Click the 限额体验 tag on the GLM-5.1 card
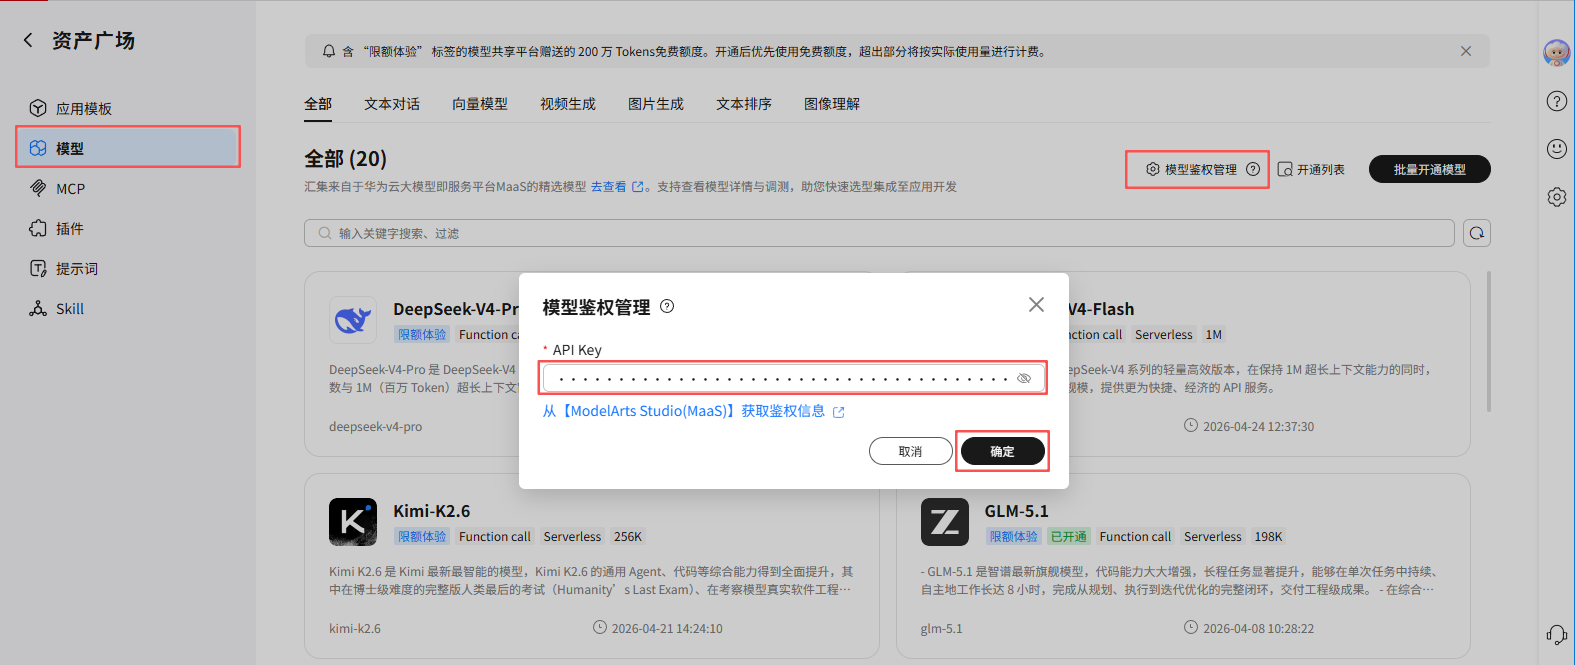This screenshot has width=1575, height=665. [x=1014, y=537]
